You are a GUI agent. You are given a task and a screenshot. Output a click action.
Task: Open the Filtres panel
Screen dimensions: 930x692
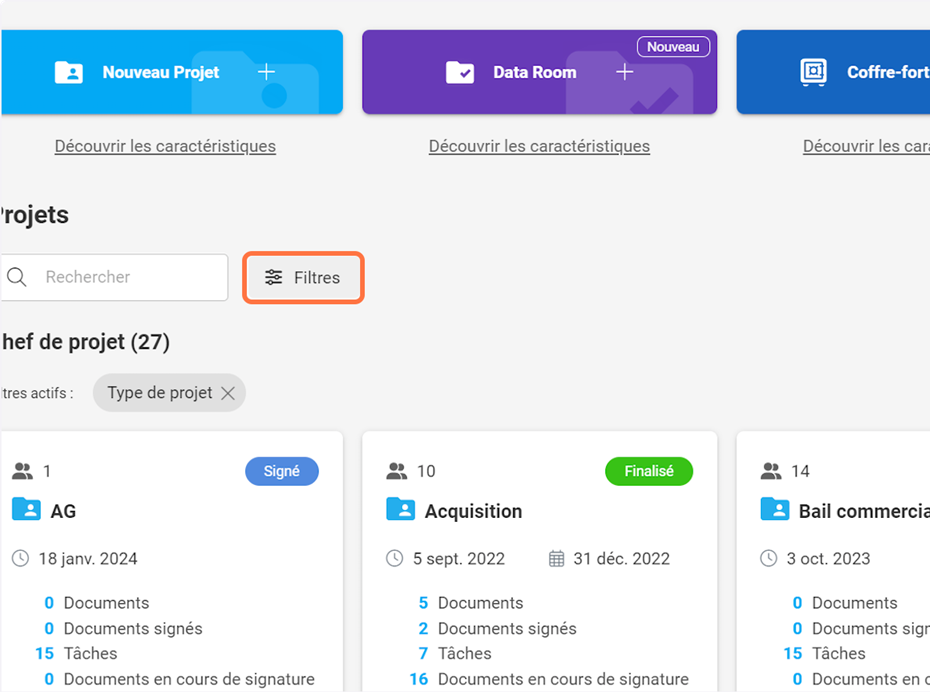[303, 277]
